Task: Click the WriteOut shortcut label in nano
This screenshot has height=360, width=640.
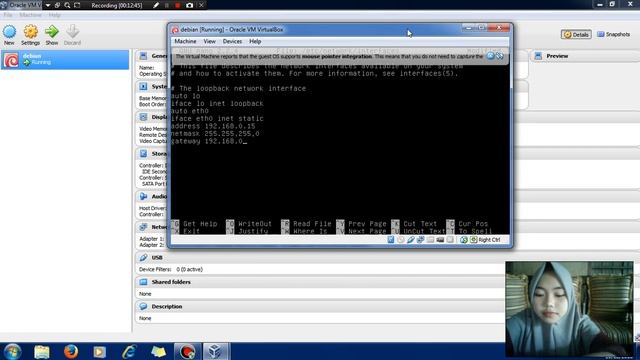Action: [x=255, y=224]
